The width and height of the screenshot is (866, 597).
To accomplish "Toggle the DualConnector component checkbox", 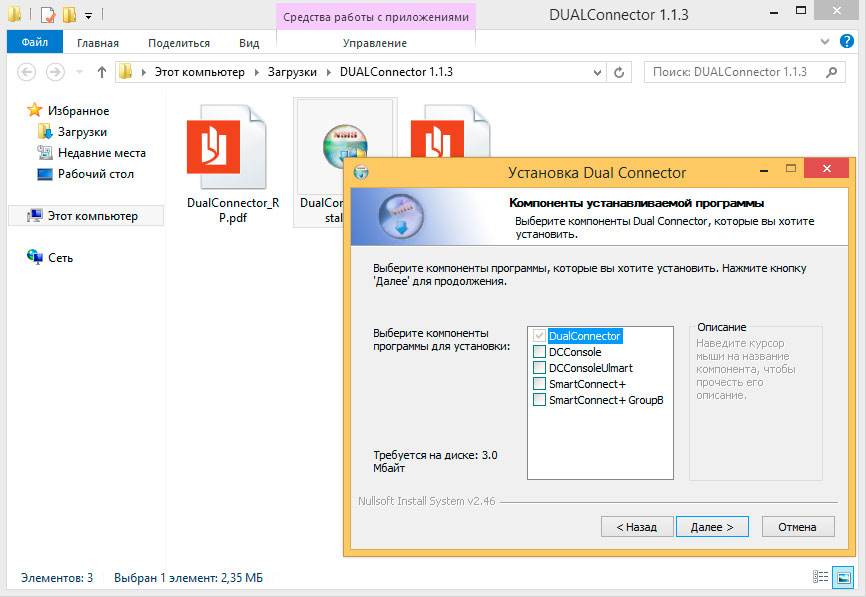I will tap(539, 336).
